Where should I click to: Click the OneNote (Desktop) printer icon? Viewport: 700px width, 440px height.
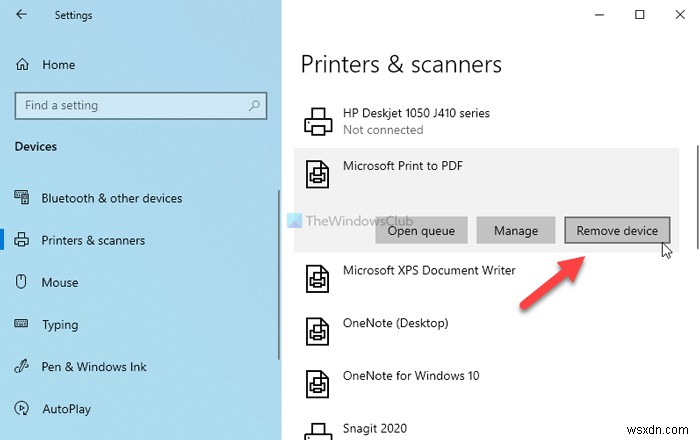point(317,331)
